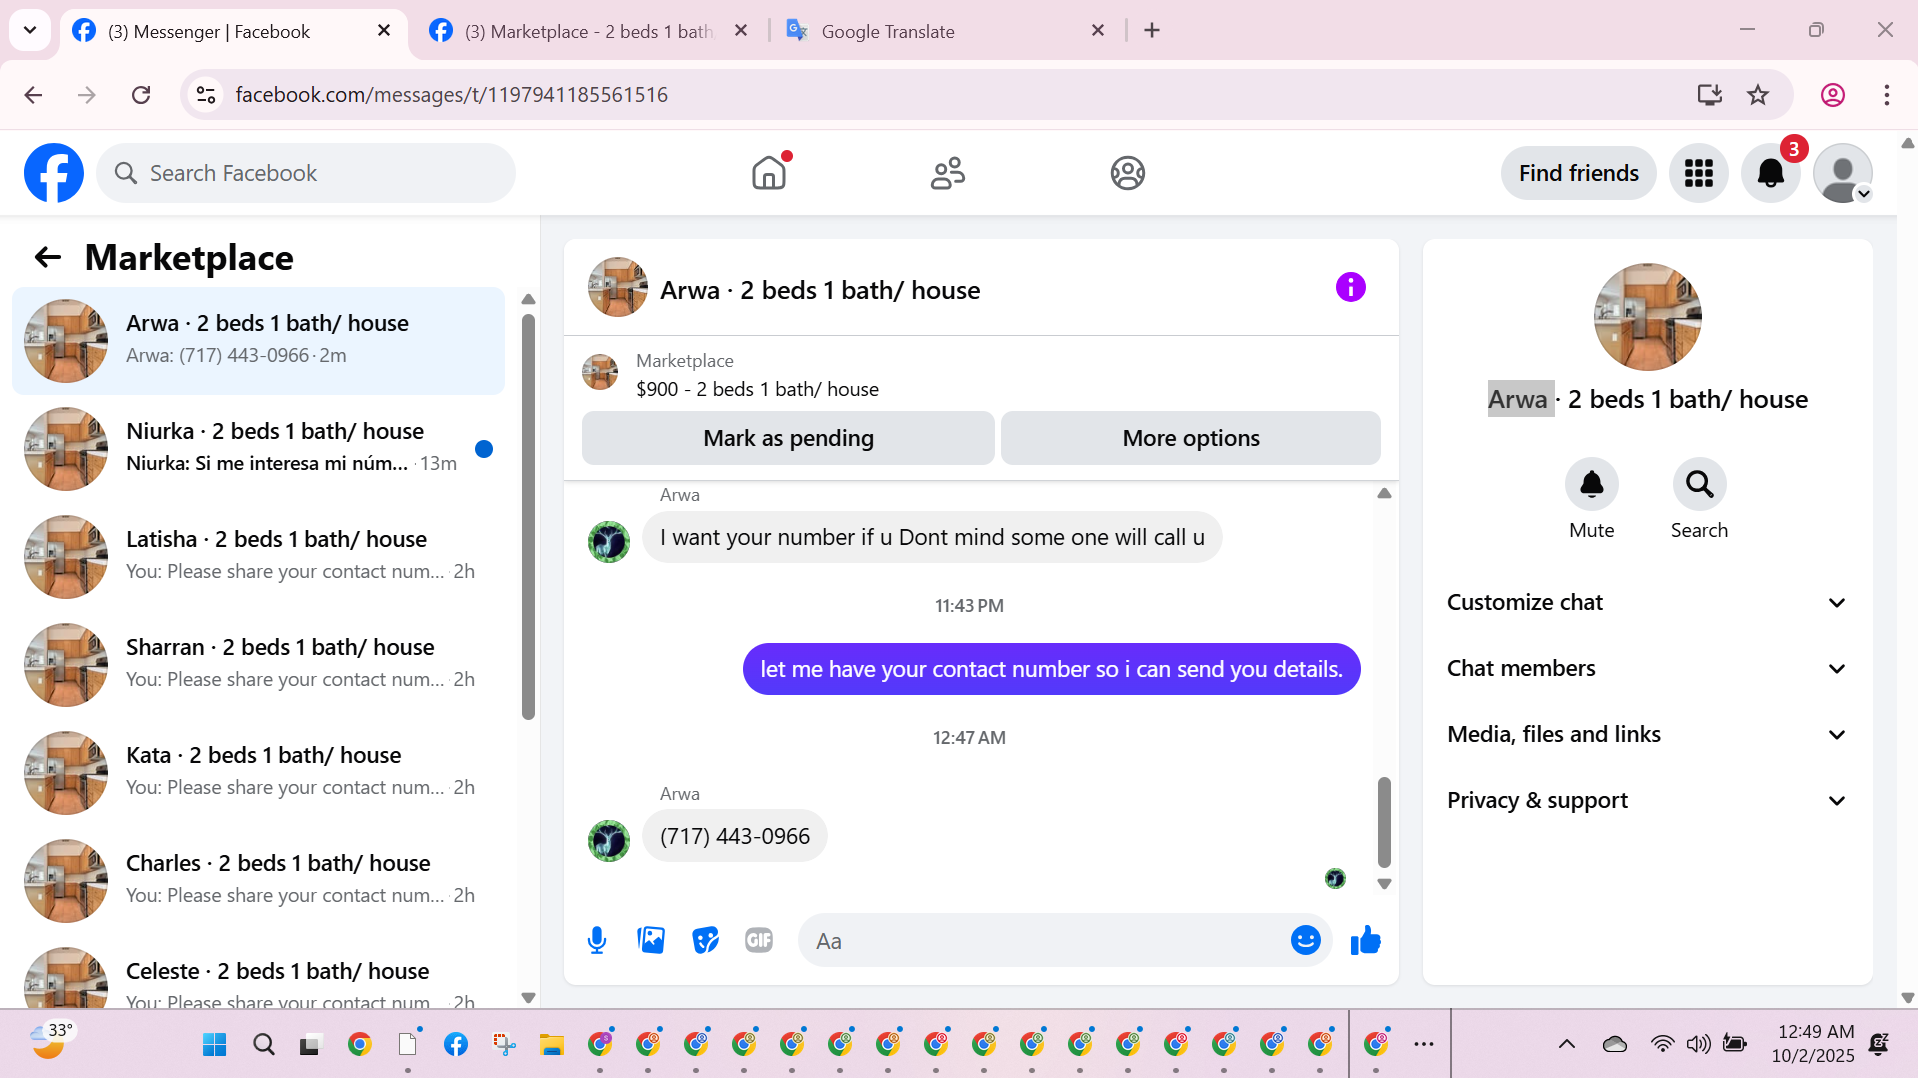Open the listing thumbnail in right panel
This screenshot has width=1918, height=1078.
pos(1647,317)
